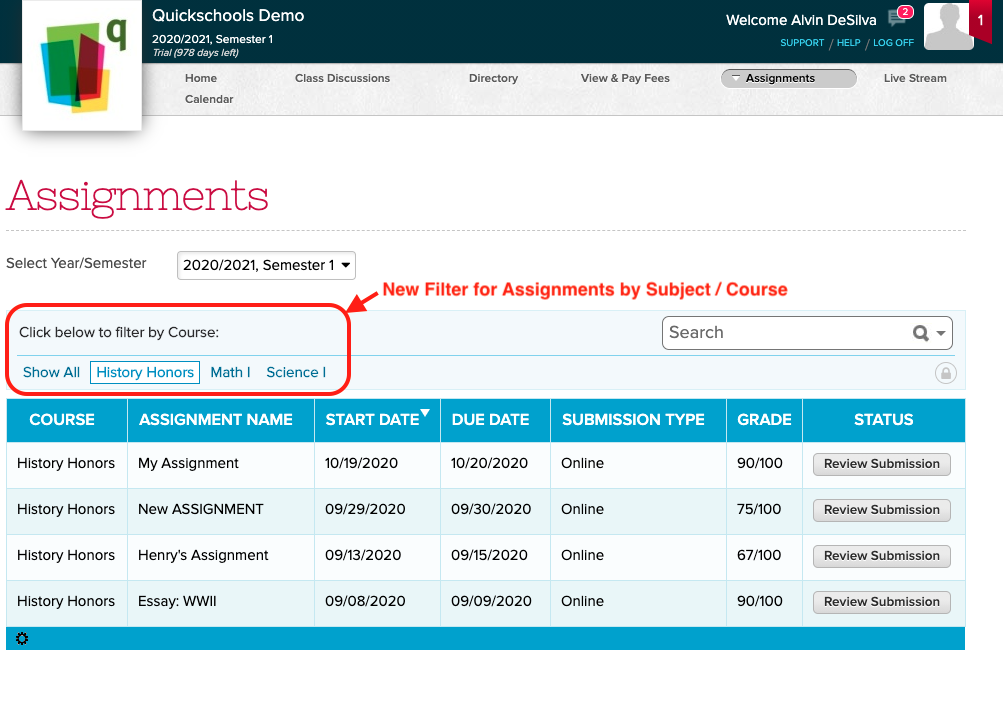Open the Calendar menu
The height and width of the screenshot is (705, 1003).
coord(209,99)
